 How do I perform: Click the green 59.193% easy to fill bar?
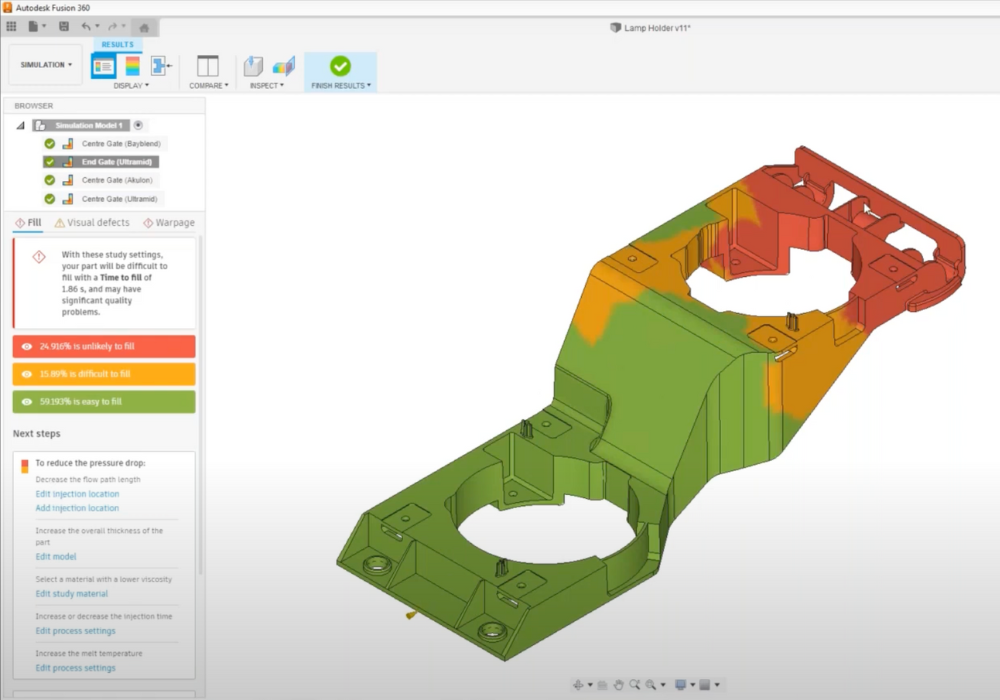pyautogui.click(x=104, y=402)
